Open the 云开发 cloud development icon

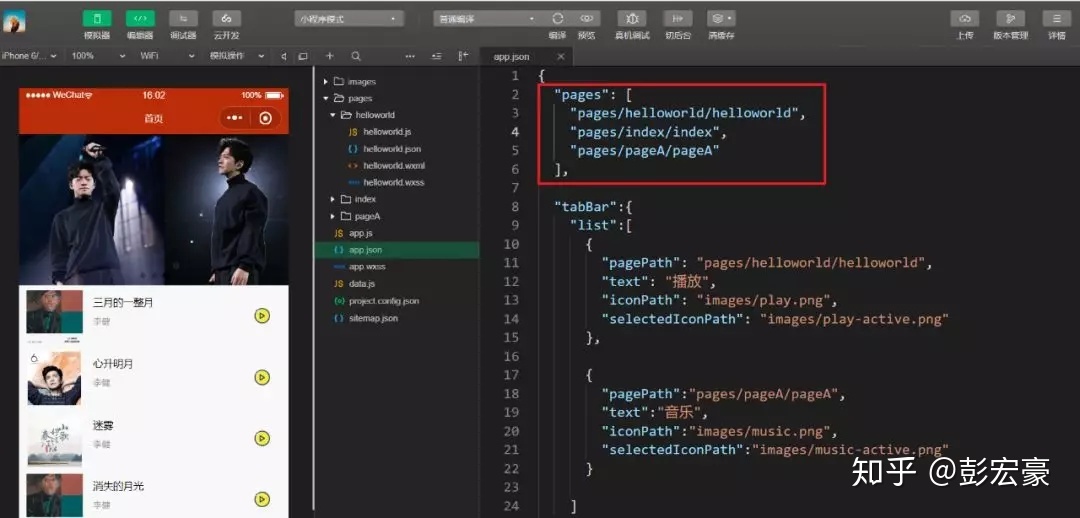point(227,19)
